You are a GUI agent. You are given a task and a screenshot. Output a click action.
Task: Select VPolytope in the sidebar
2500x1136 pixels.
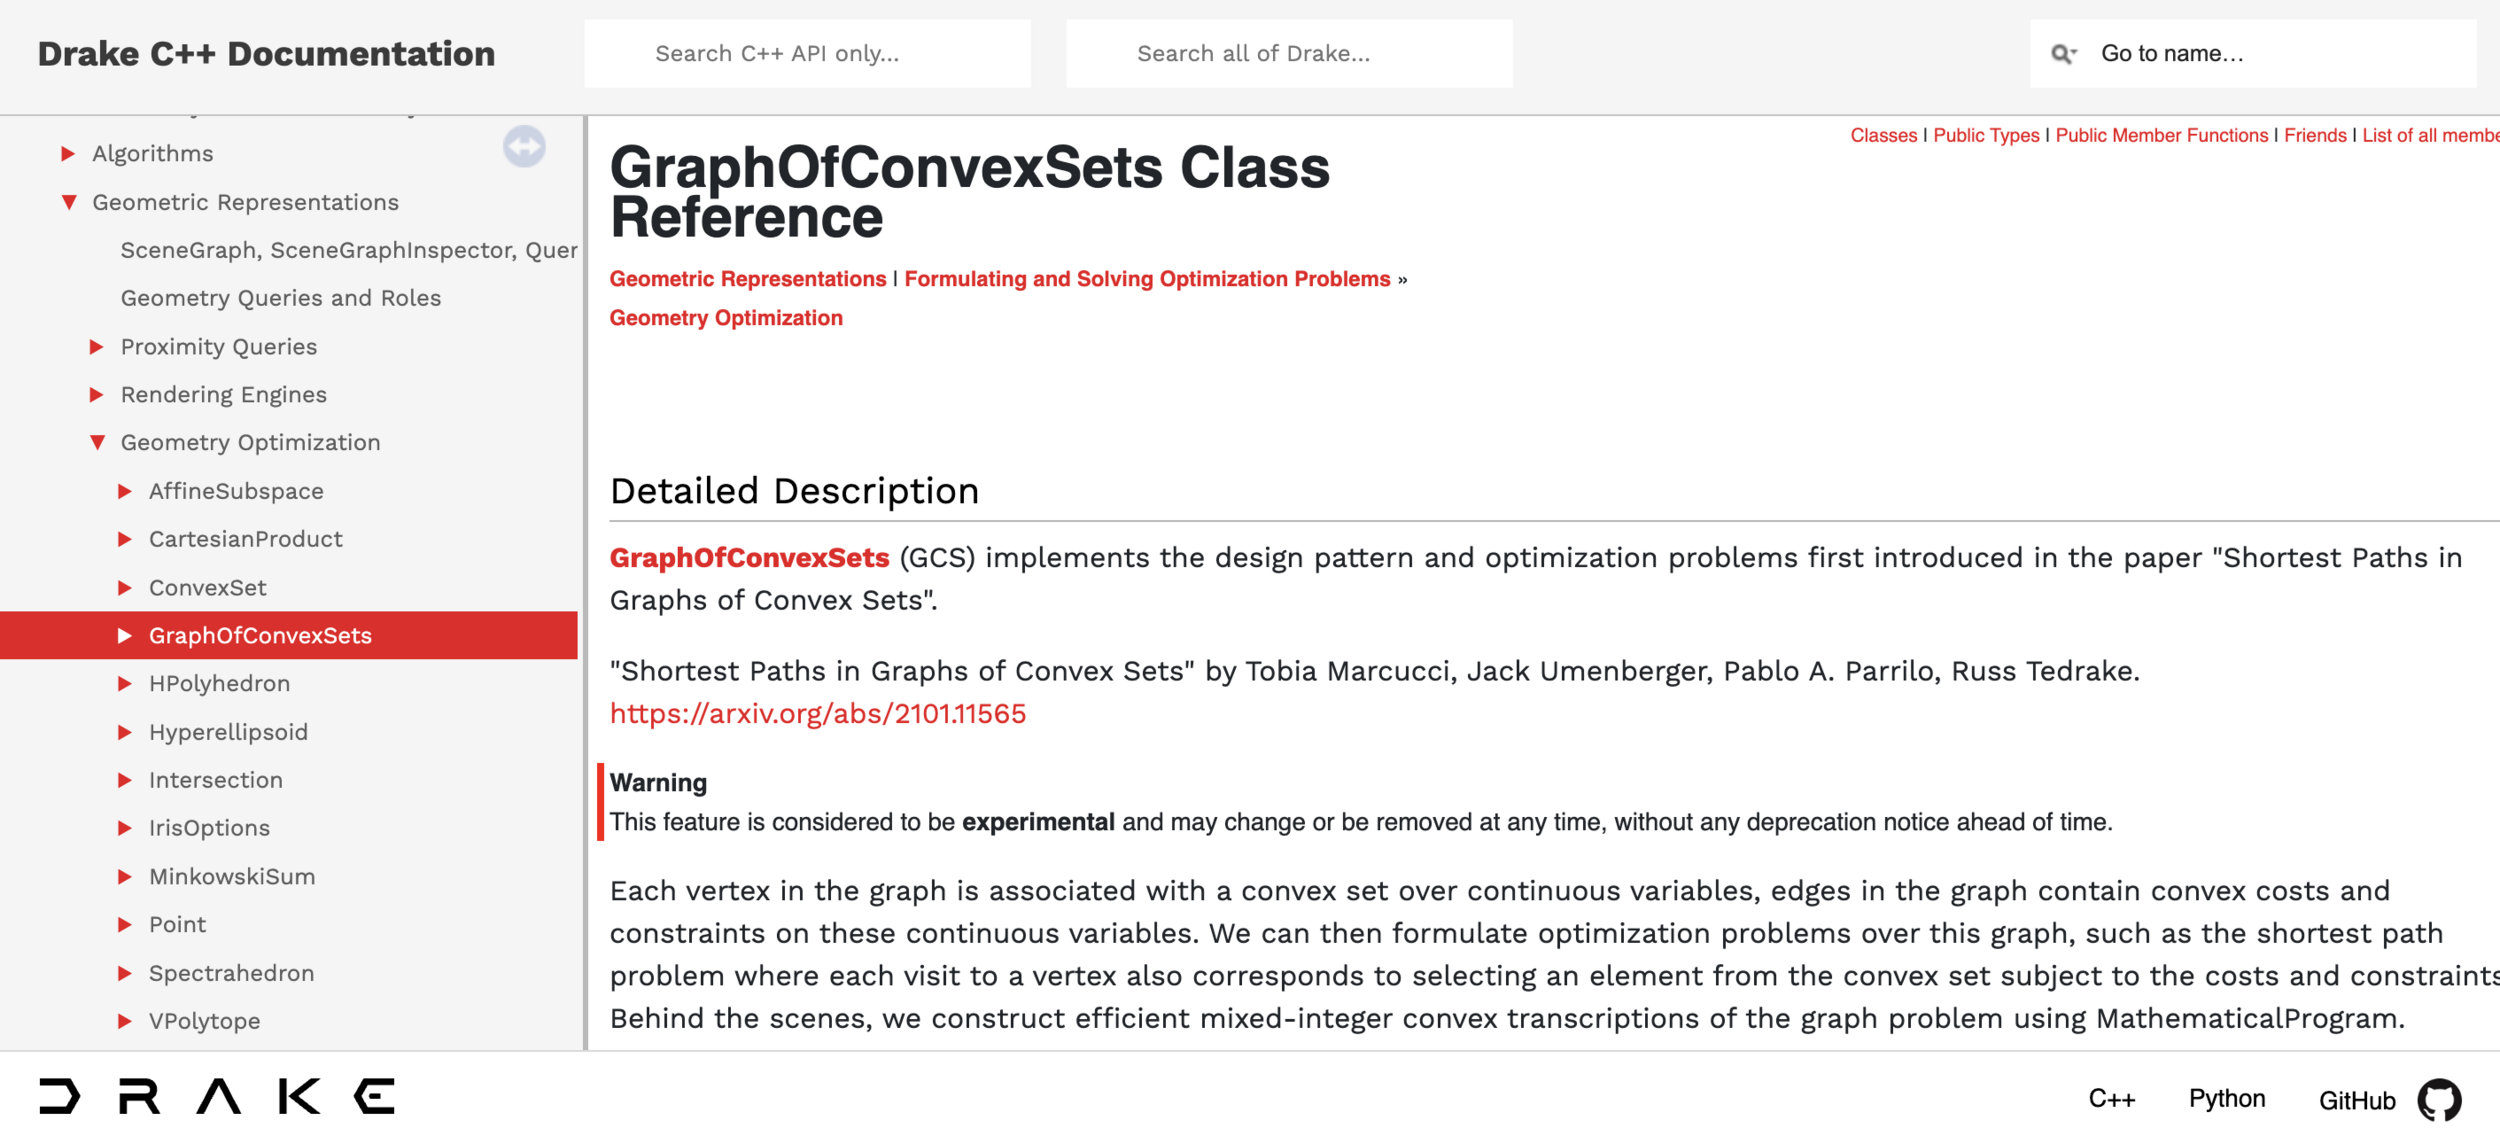click(204, 1021)
